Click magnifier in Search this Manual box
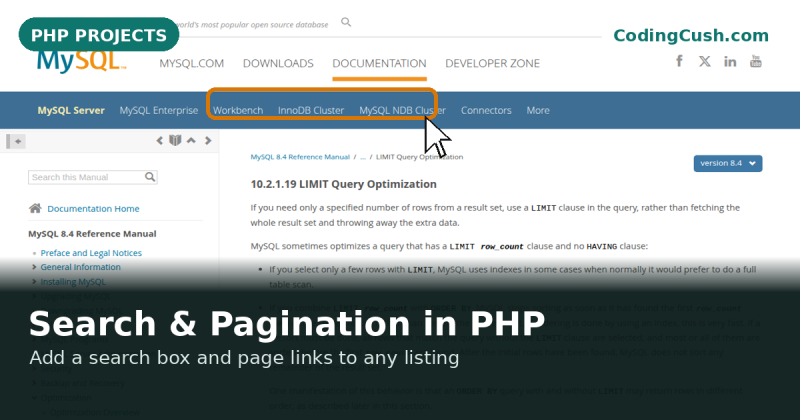Screen dimensions: 800x420 (149, 177)
